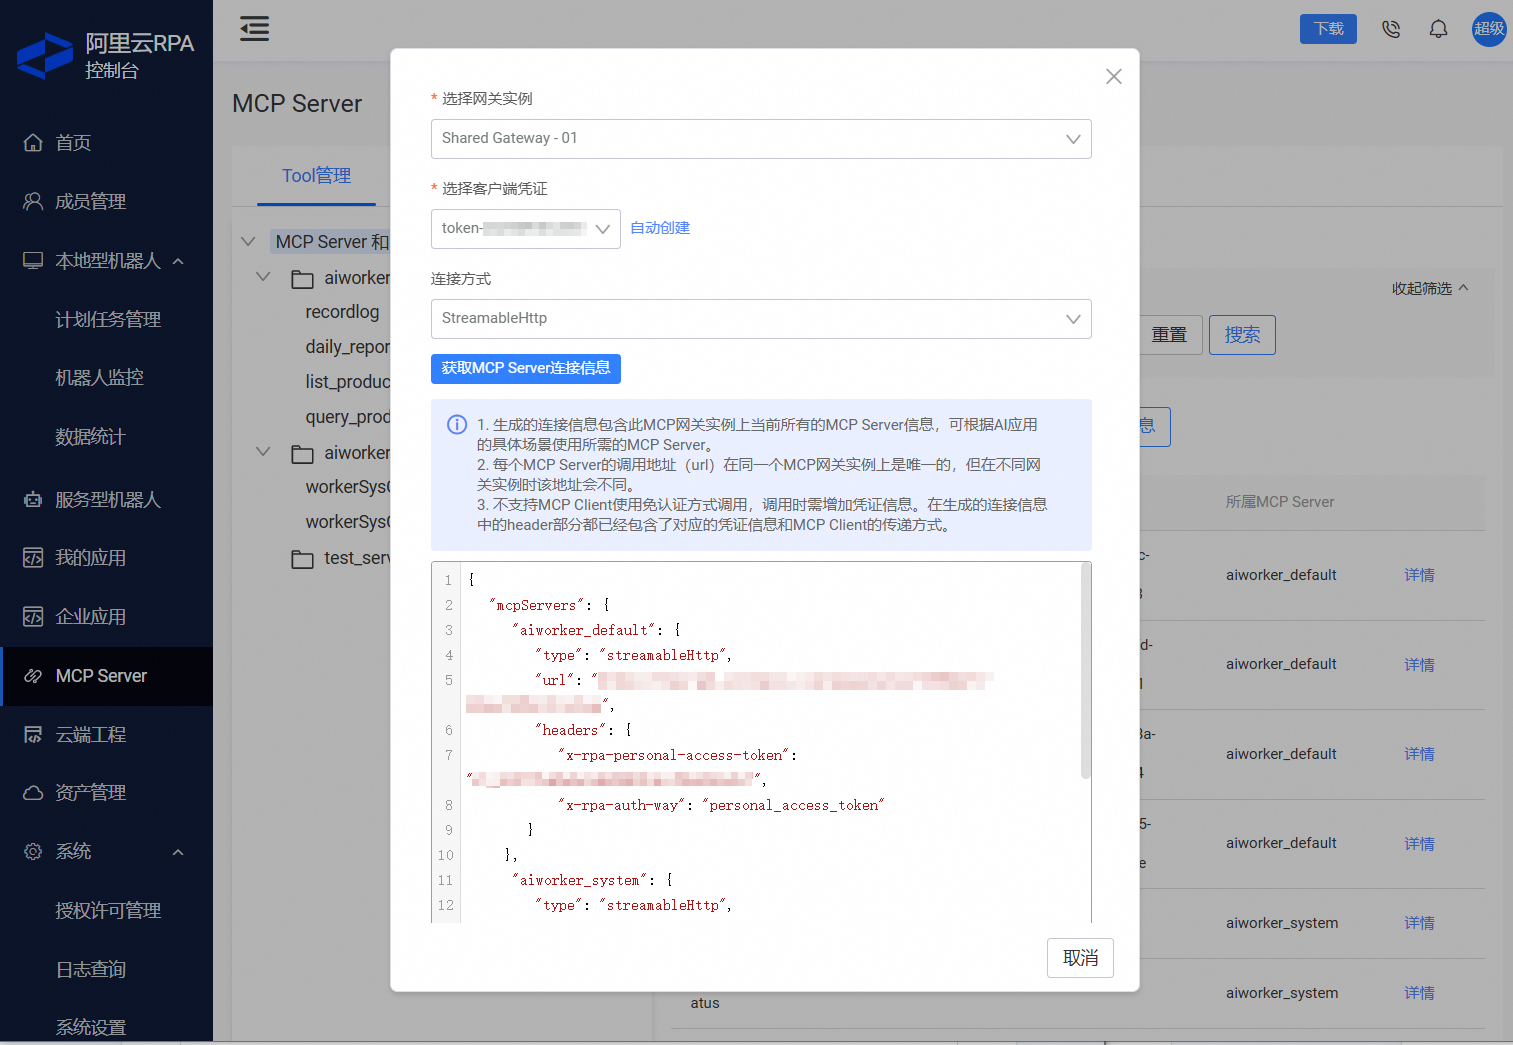Click the Alibaba Cloud RPA logo
1513x1045 pixels.
coord(45,55)
